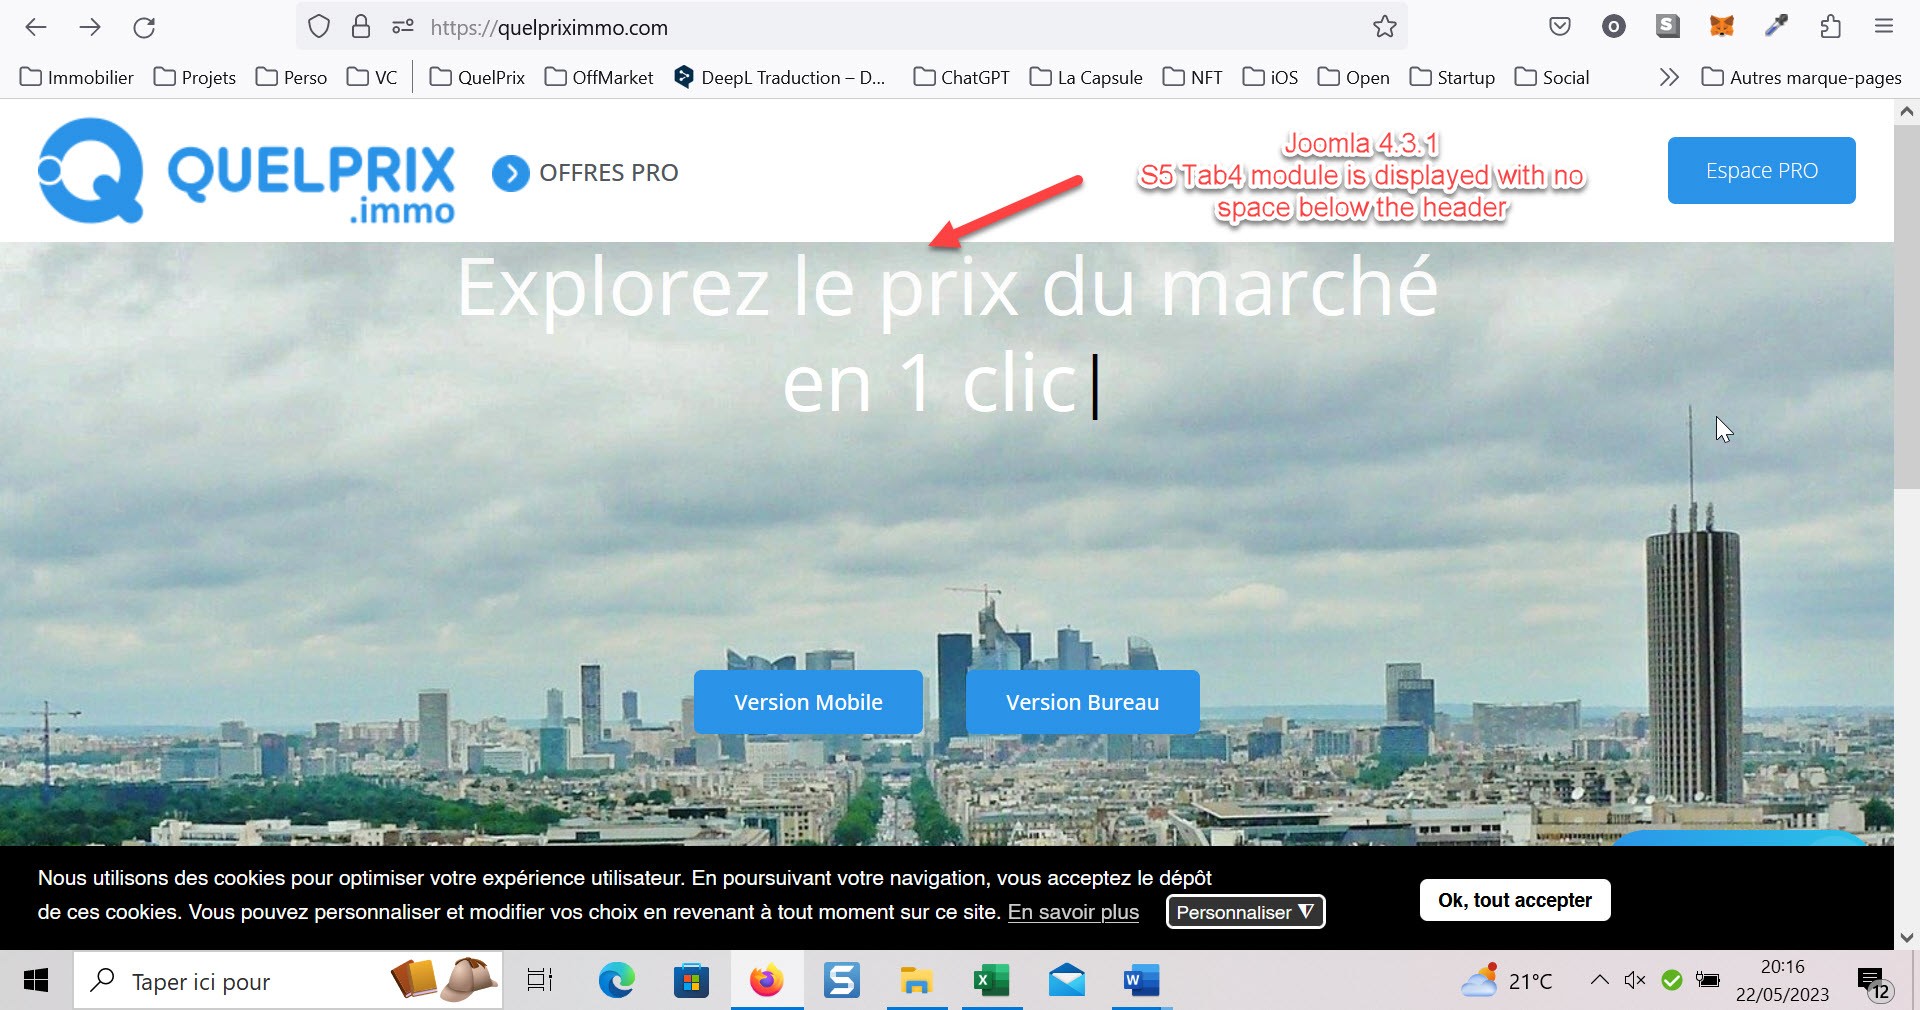Viewport: 1920px width, 1010px height.
Task: Open the Social bookmarks folder
Action: (x=1552, y=77)
